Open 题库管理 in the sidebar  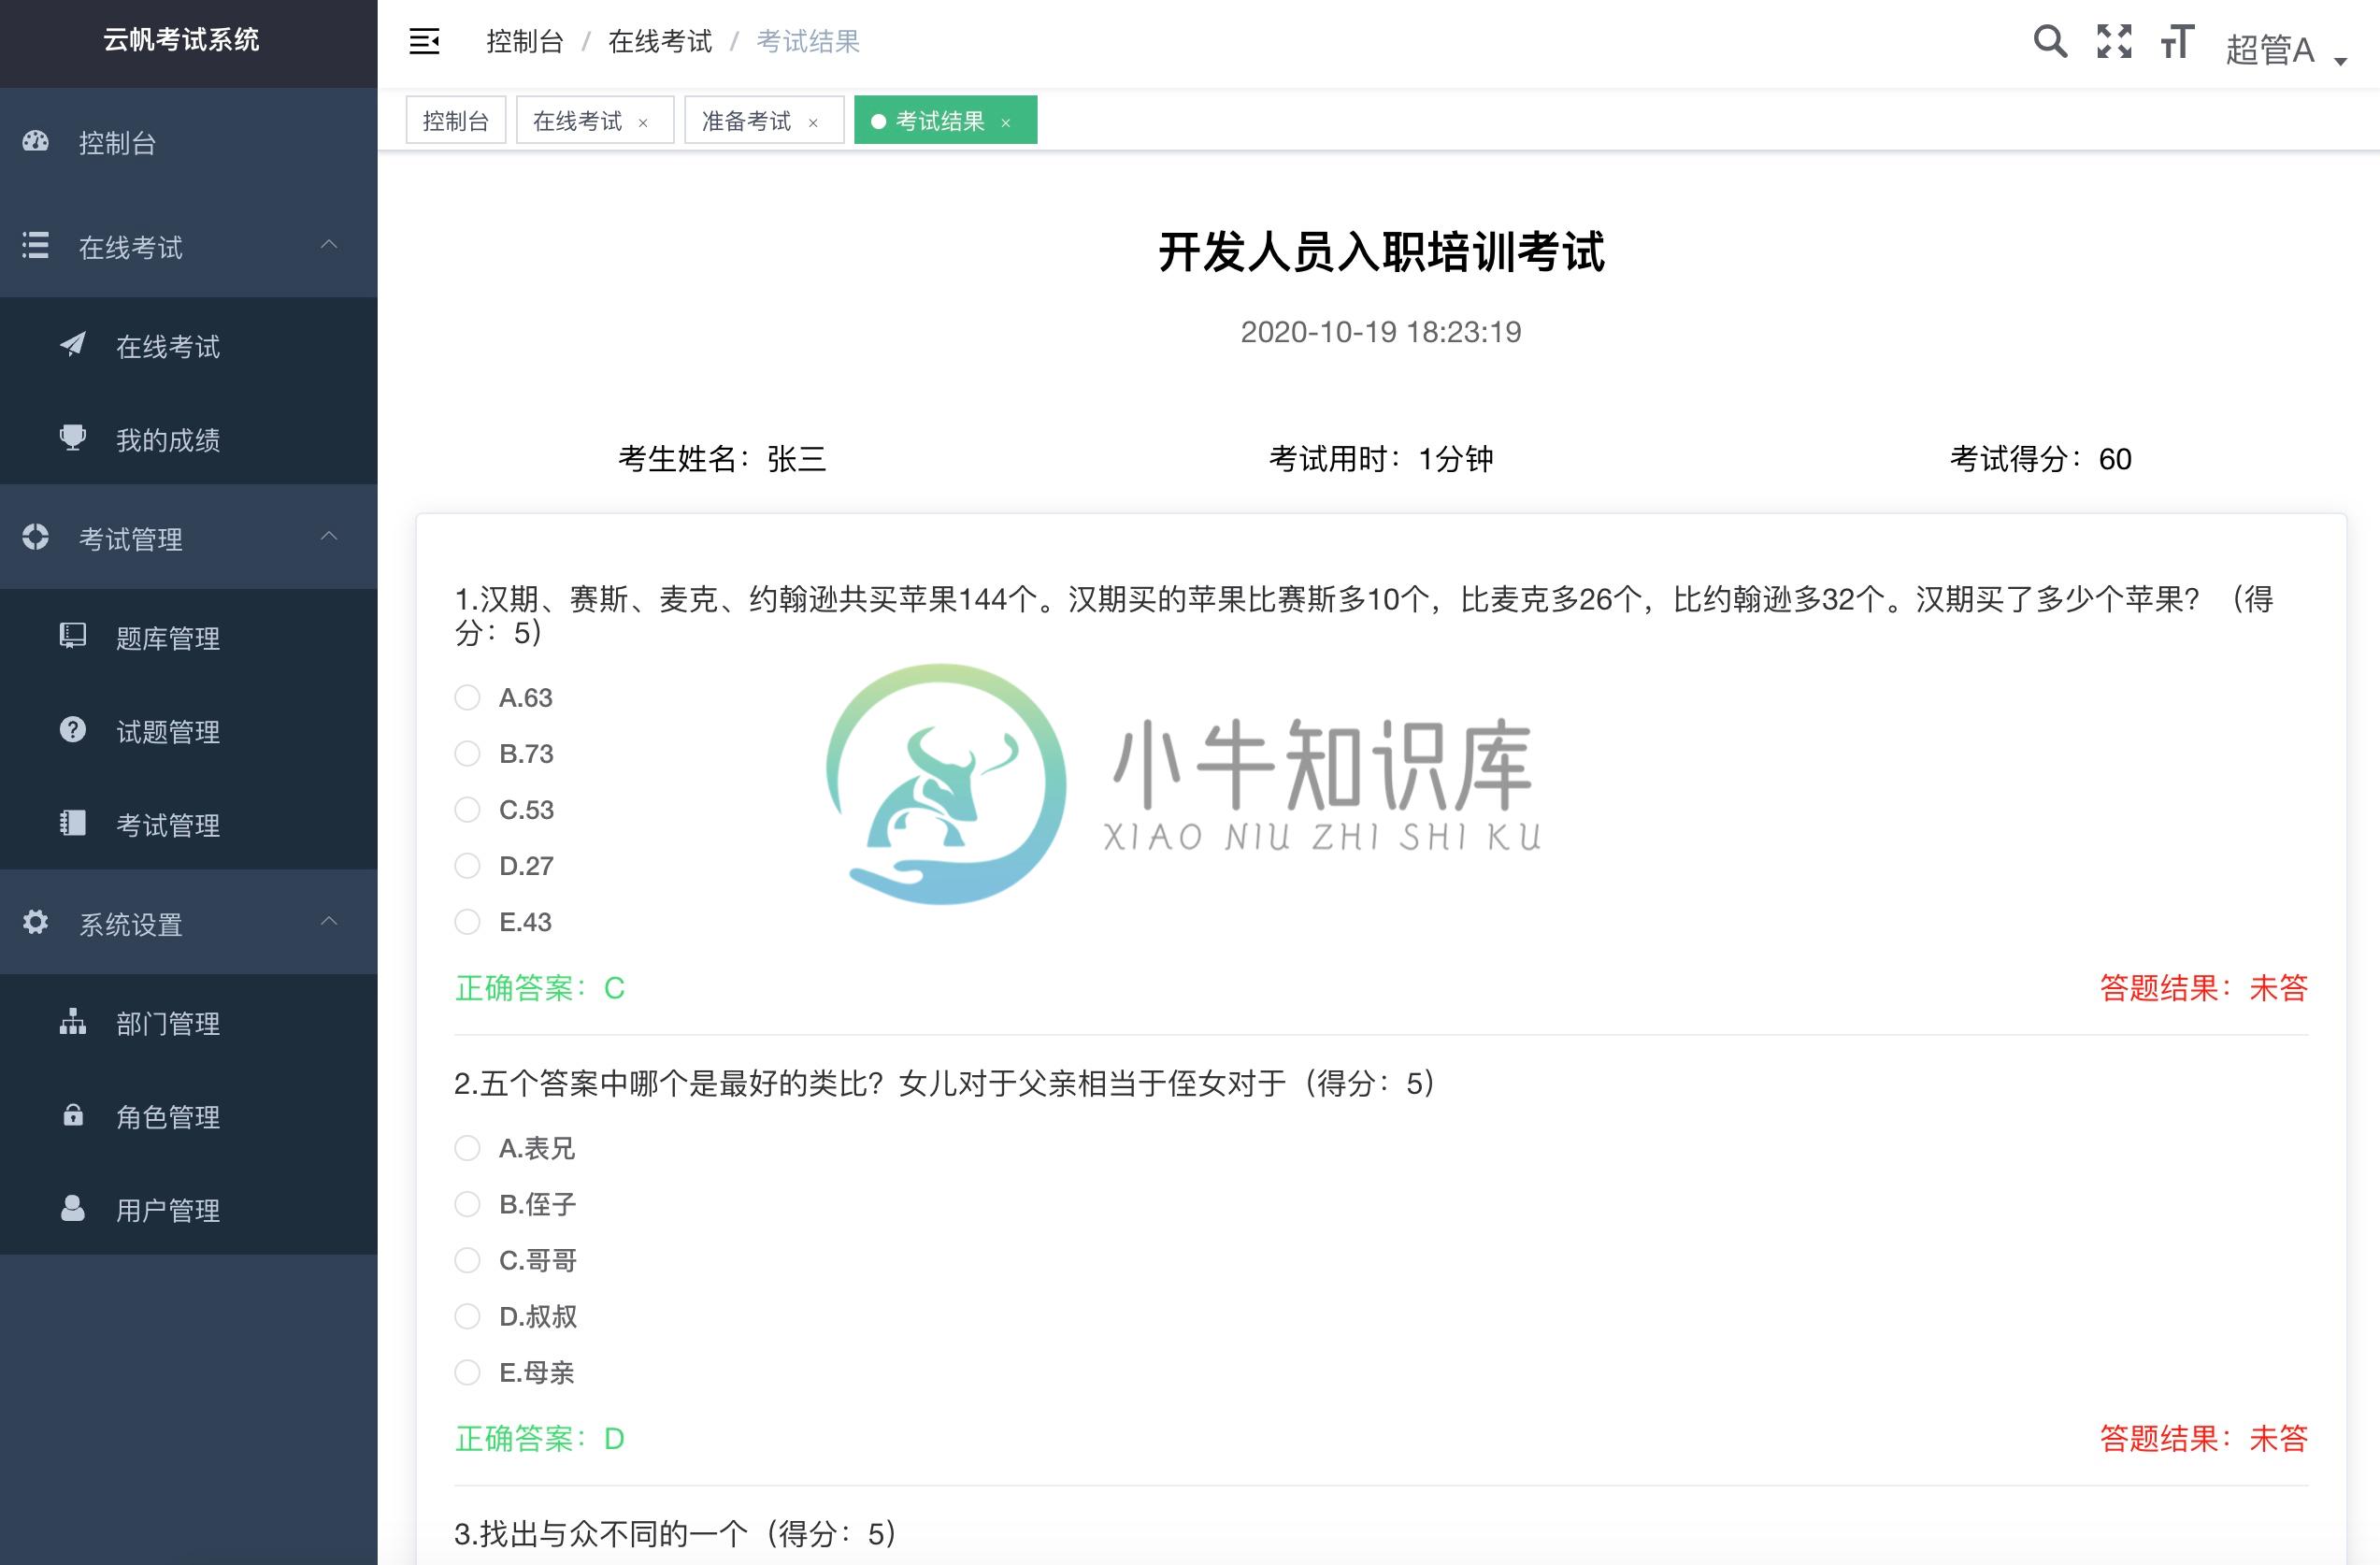tap(188, 637)
